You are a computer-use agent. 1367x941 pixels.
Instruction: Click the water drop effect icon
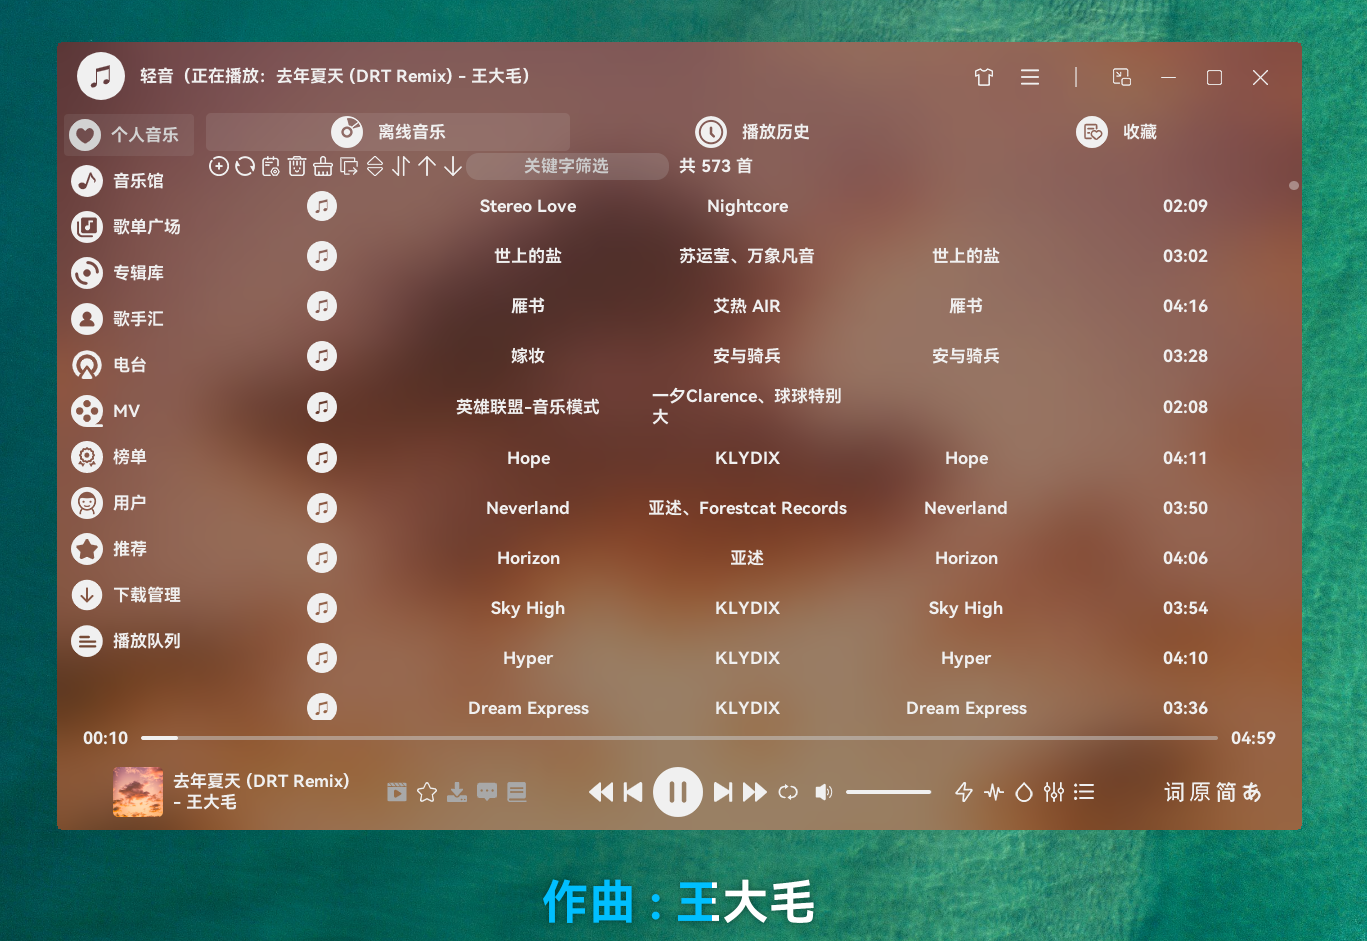click(x=1024, y=792)
